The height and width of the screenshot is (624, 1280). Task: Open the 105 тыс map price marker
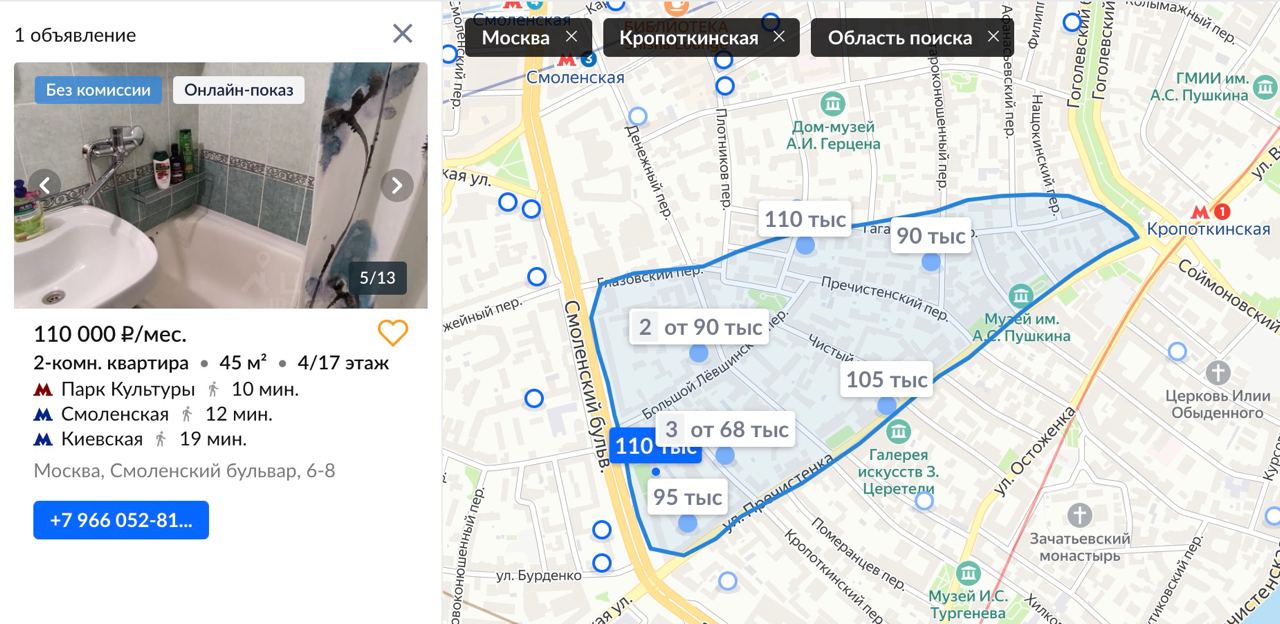tap(887, 380)
